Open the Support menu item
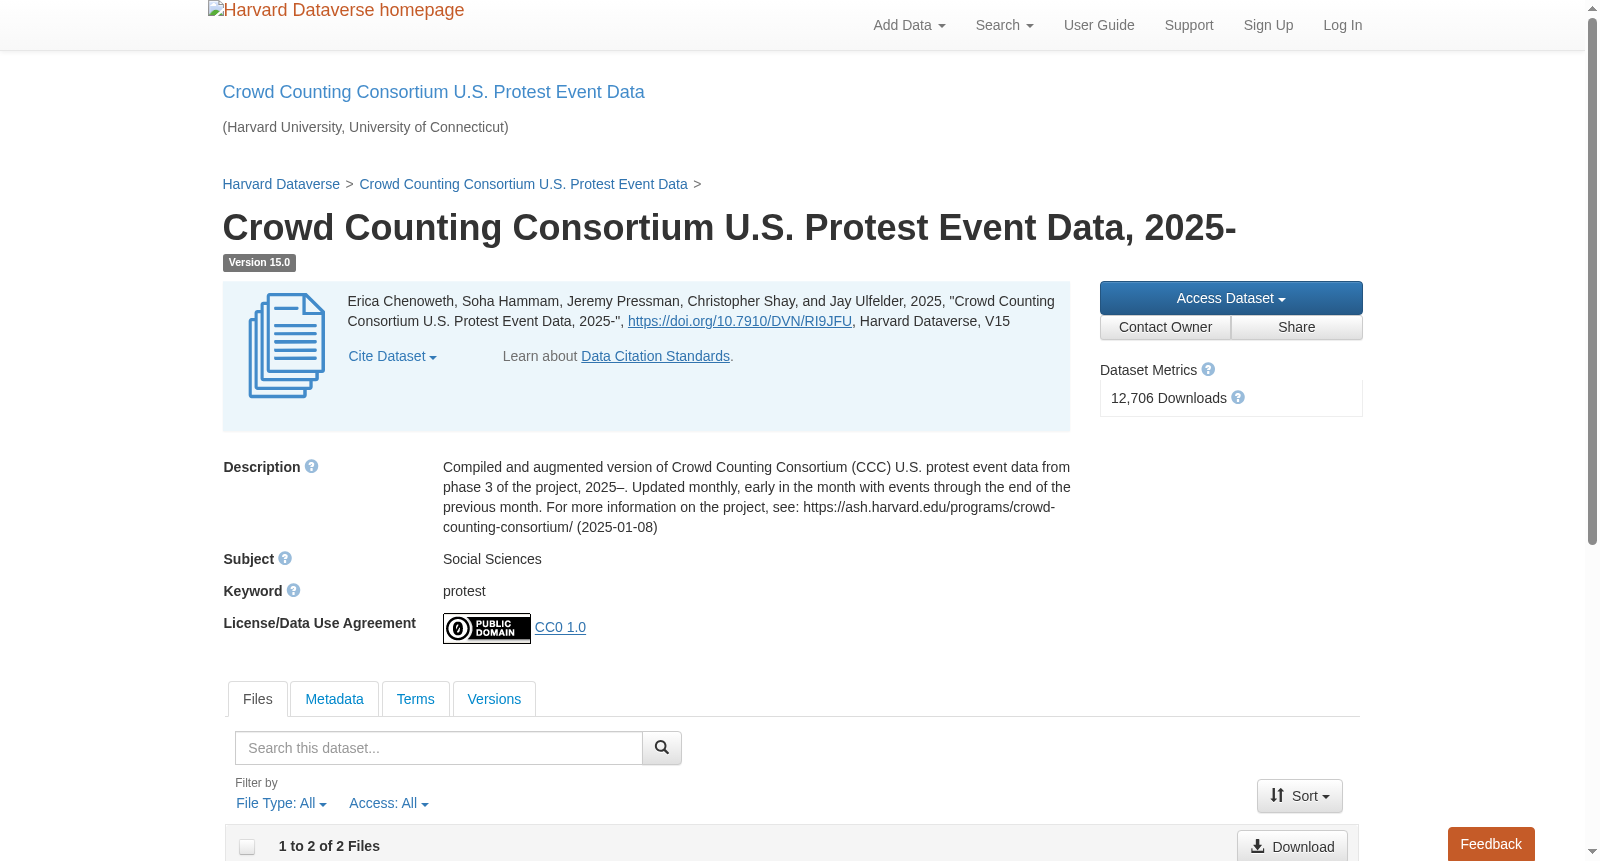 [x=1189, y=25]
